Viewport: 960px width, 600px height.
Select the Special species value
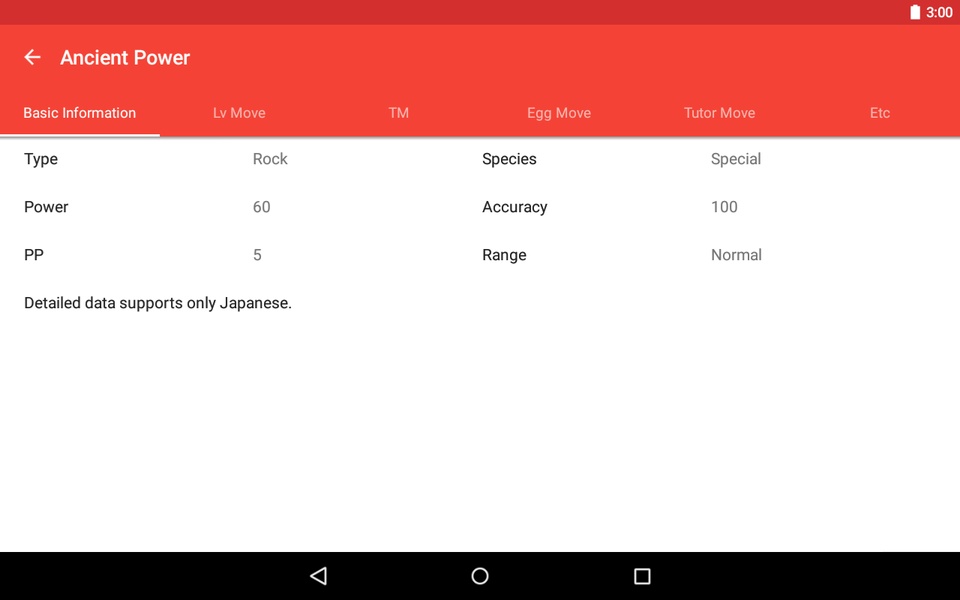736,159
